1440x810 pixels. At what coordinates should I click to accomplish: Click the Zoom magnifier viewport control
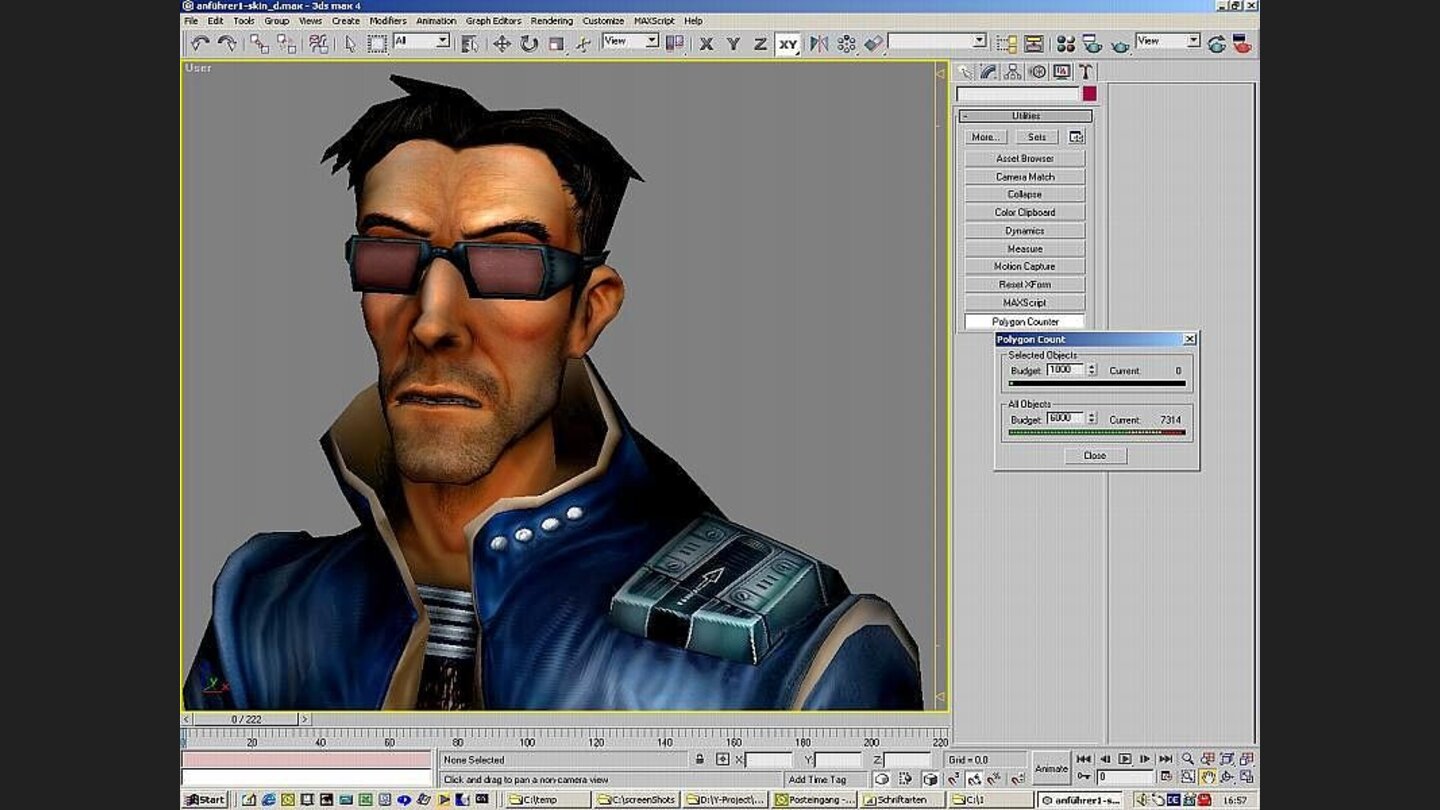point(1188,759)
